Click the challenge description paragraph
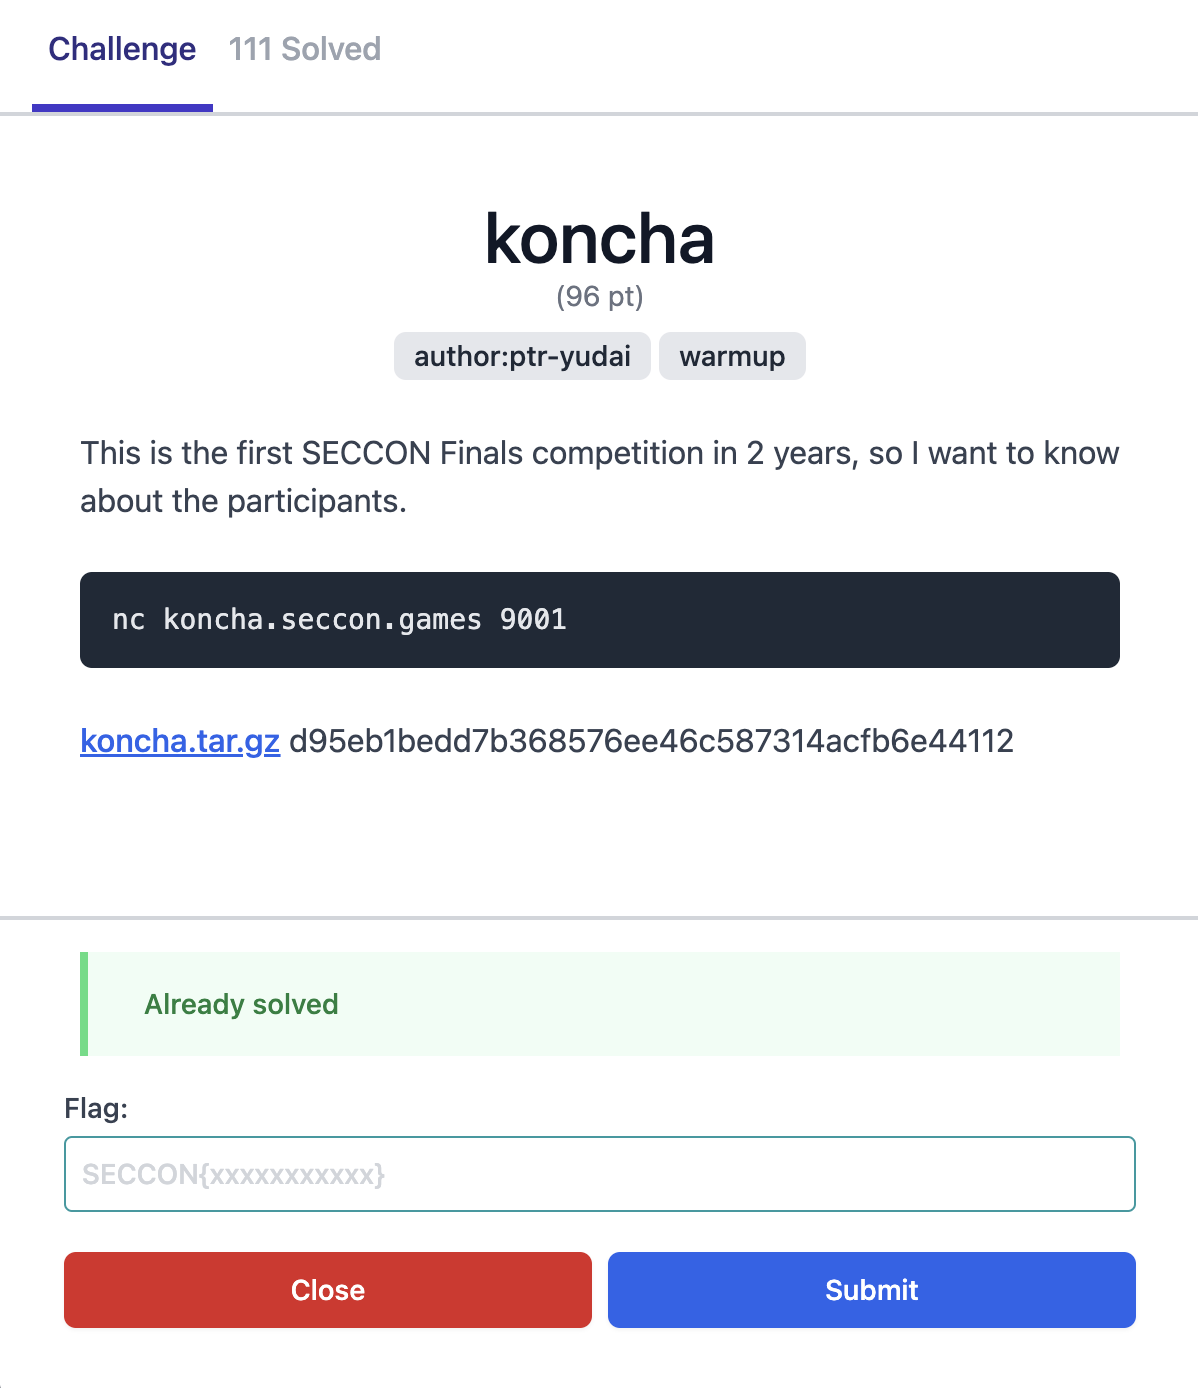Image resolution: width=1198 pixels, height=1388 pixels. (600, 477)
